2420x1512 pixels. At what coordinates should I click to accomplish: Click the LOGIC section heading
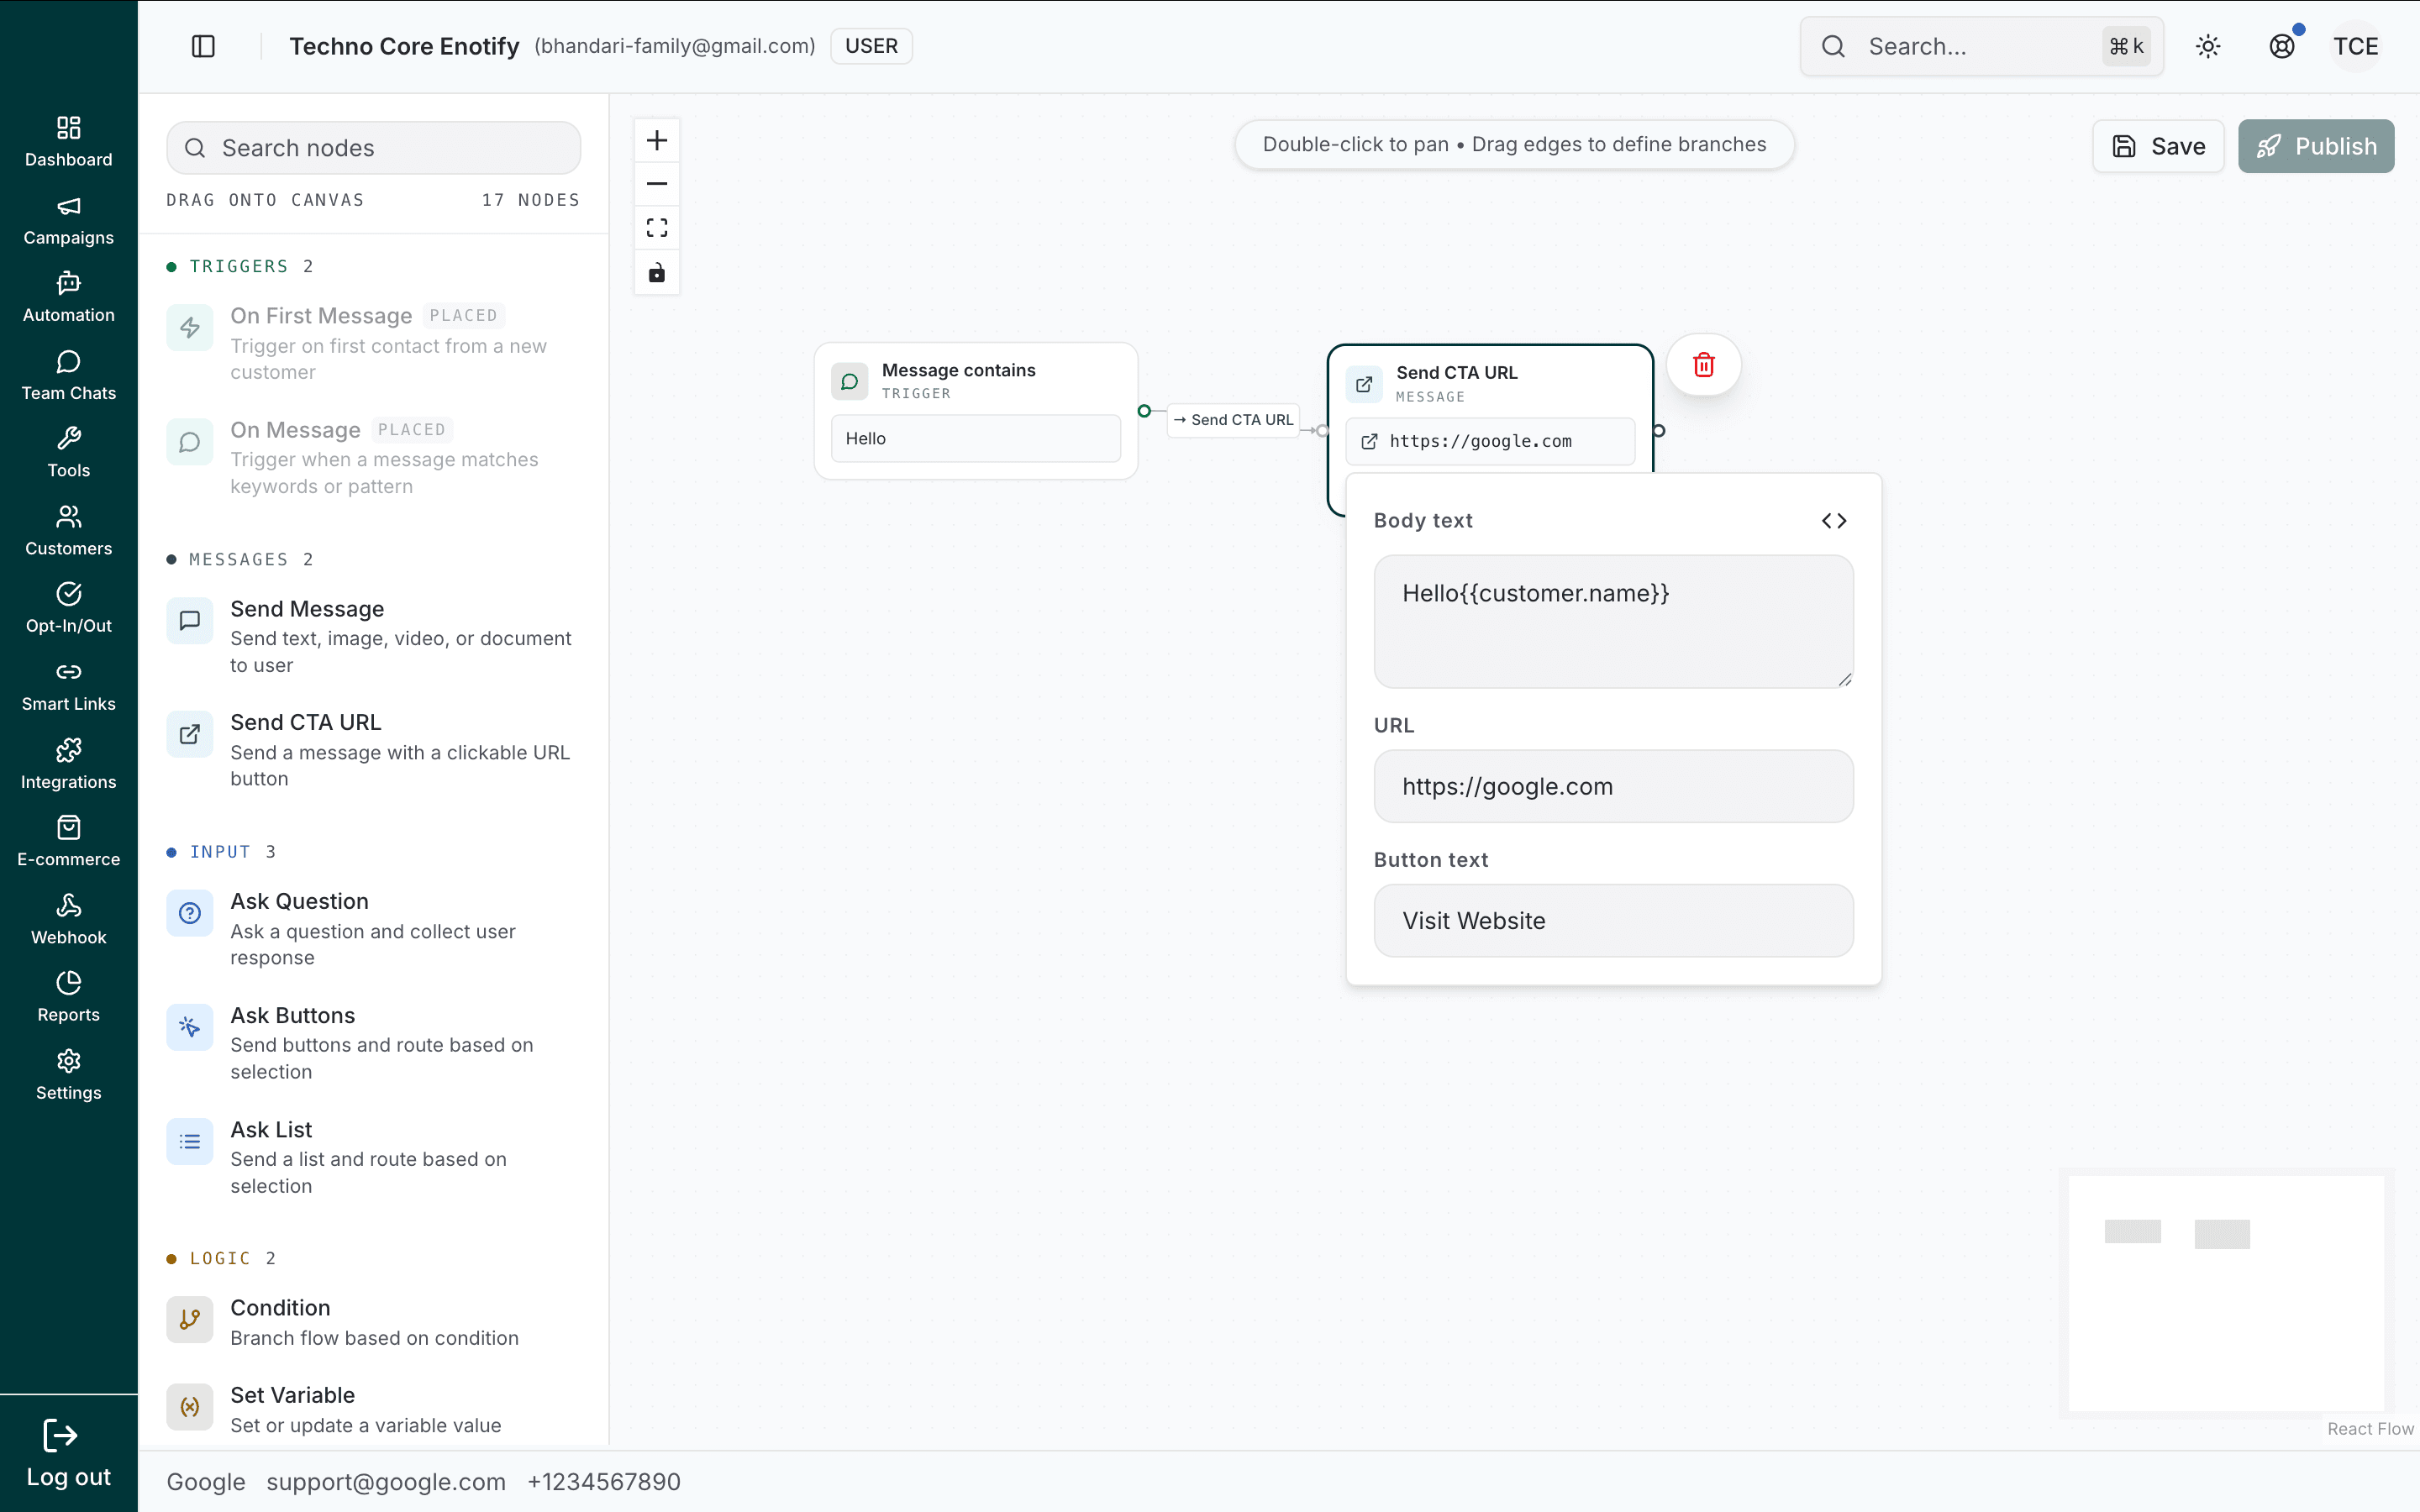tap(220, 1258)
